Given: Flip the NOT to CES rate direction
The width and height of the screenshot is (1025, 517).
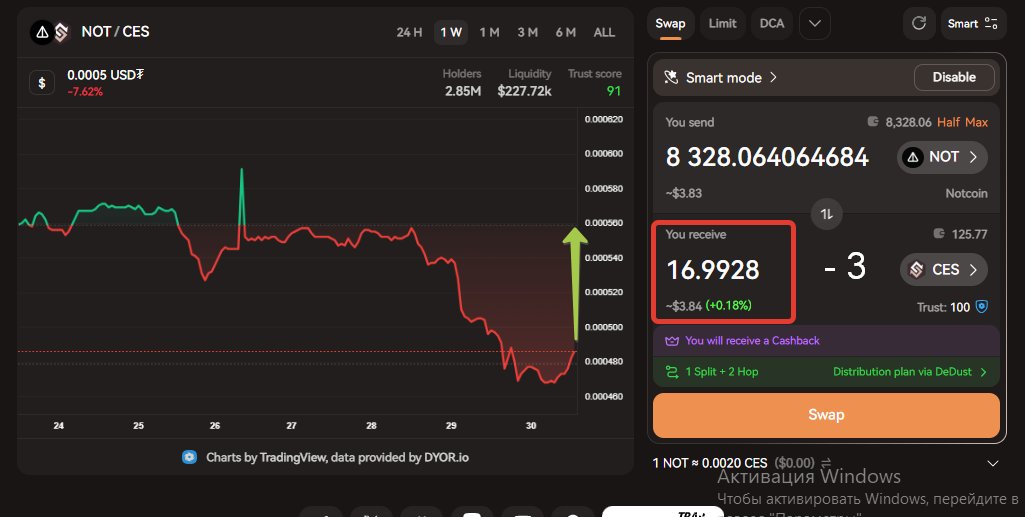Looking at the screenshot, I should (x=826, y=463).
